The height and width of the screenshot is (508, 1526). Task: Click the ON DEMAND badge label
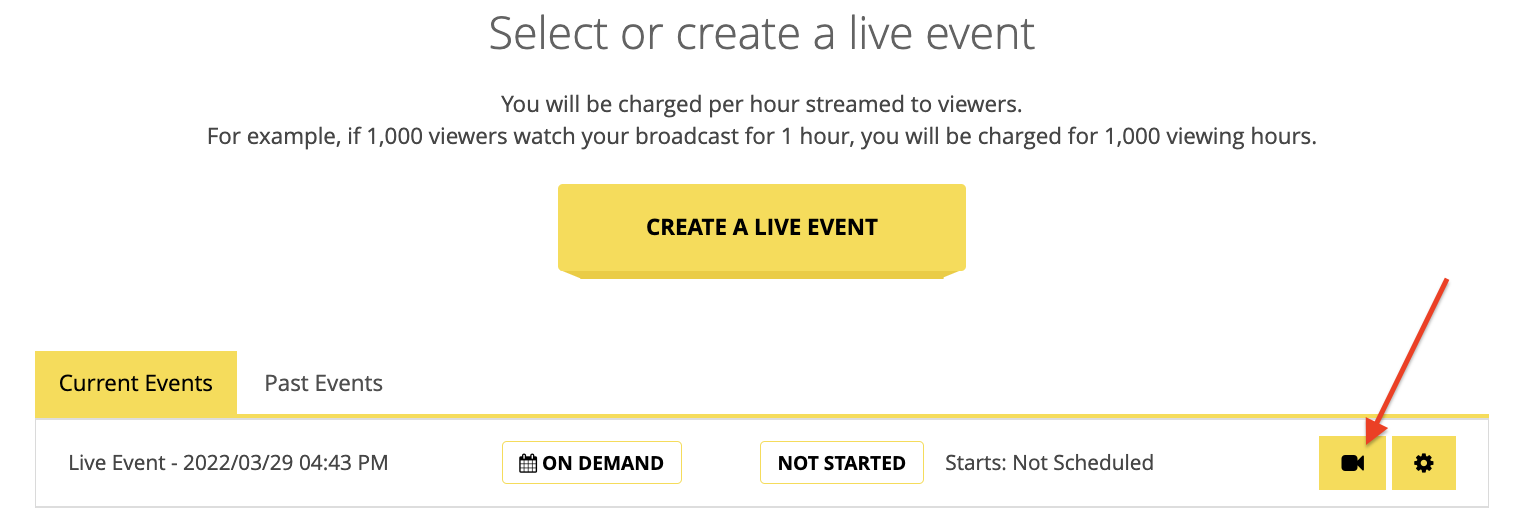coord(592,463)
